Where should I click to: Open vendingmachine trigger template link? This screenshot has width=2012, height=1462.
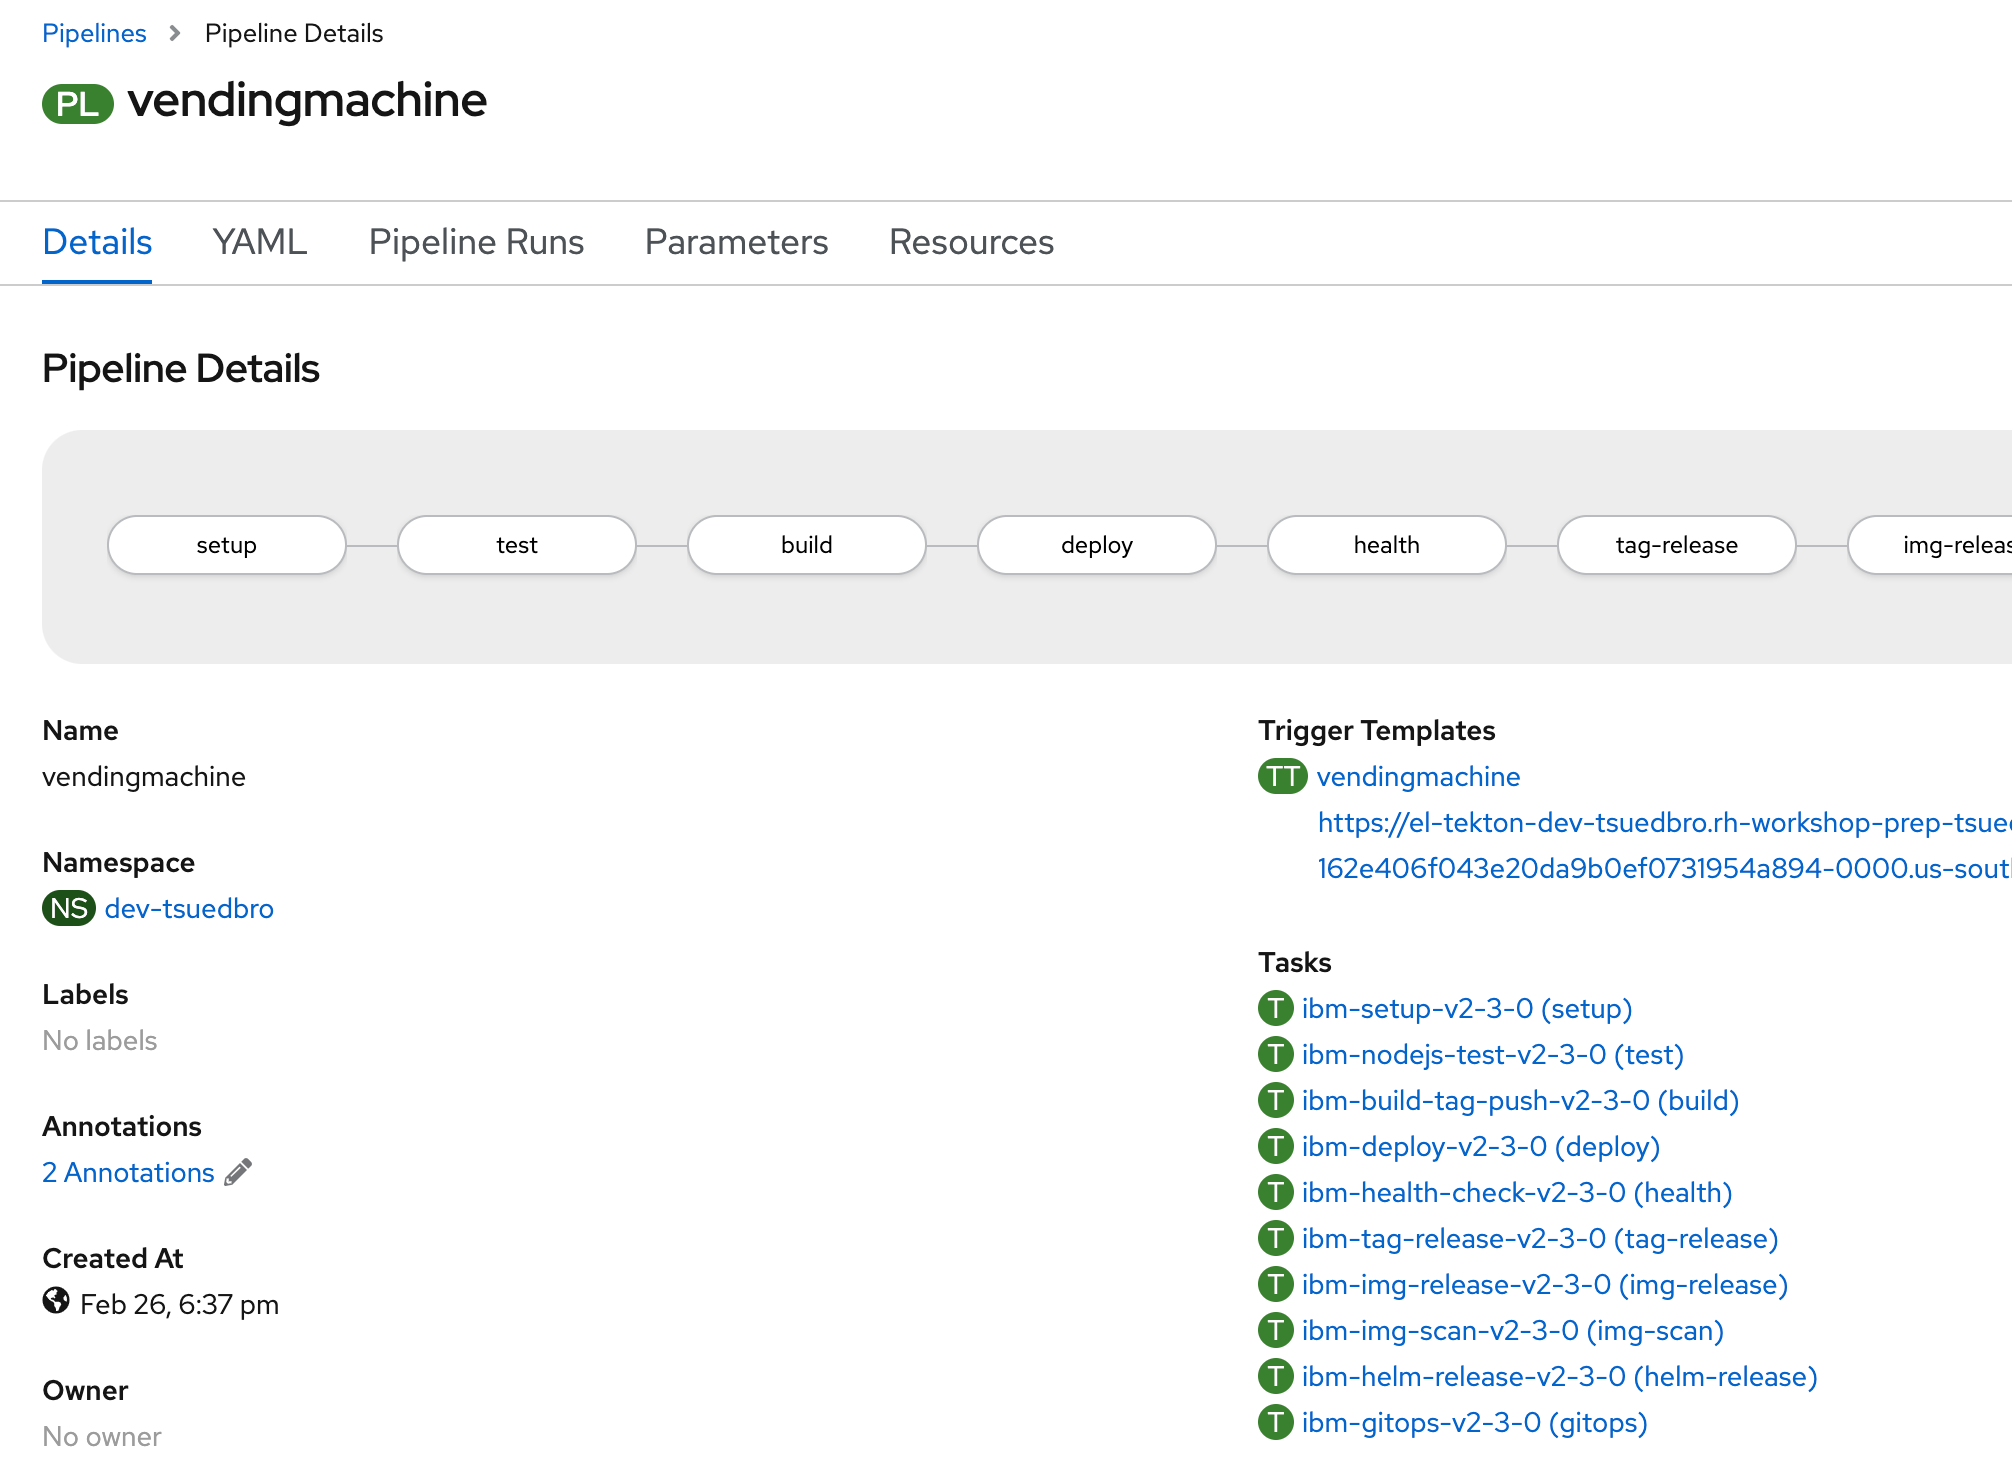tap(1418, 776)
